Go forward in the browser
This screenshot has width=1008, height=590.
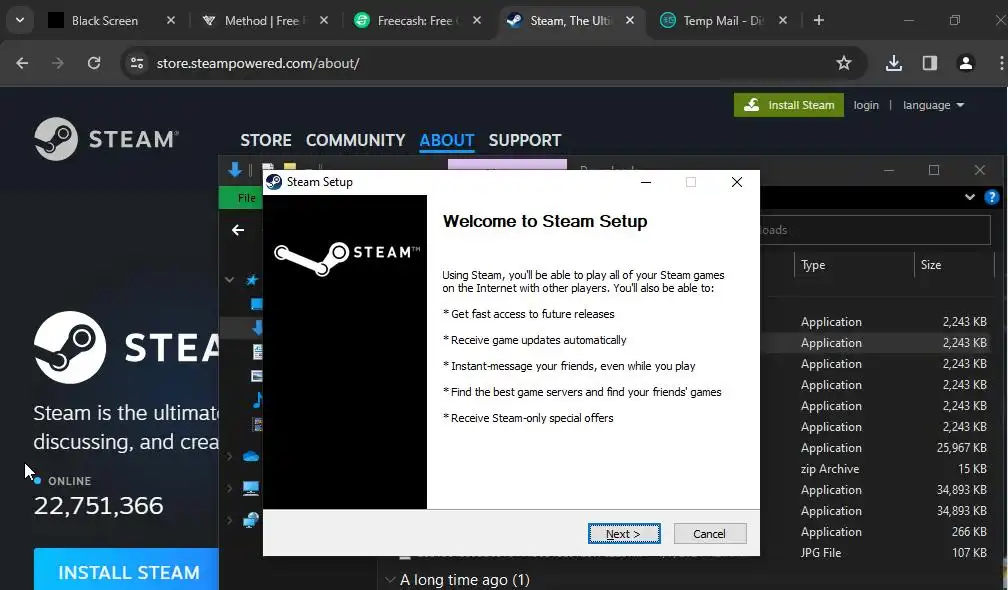(x=58, y=63)
